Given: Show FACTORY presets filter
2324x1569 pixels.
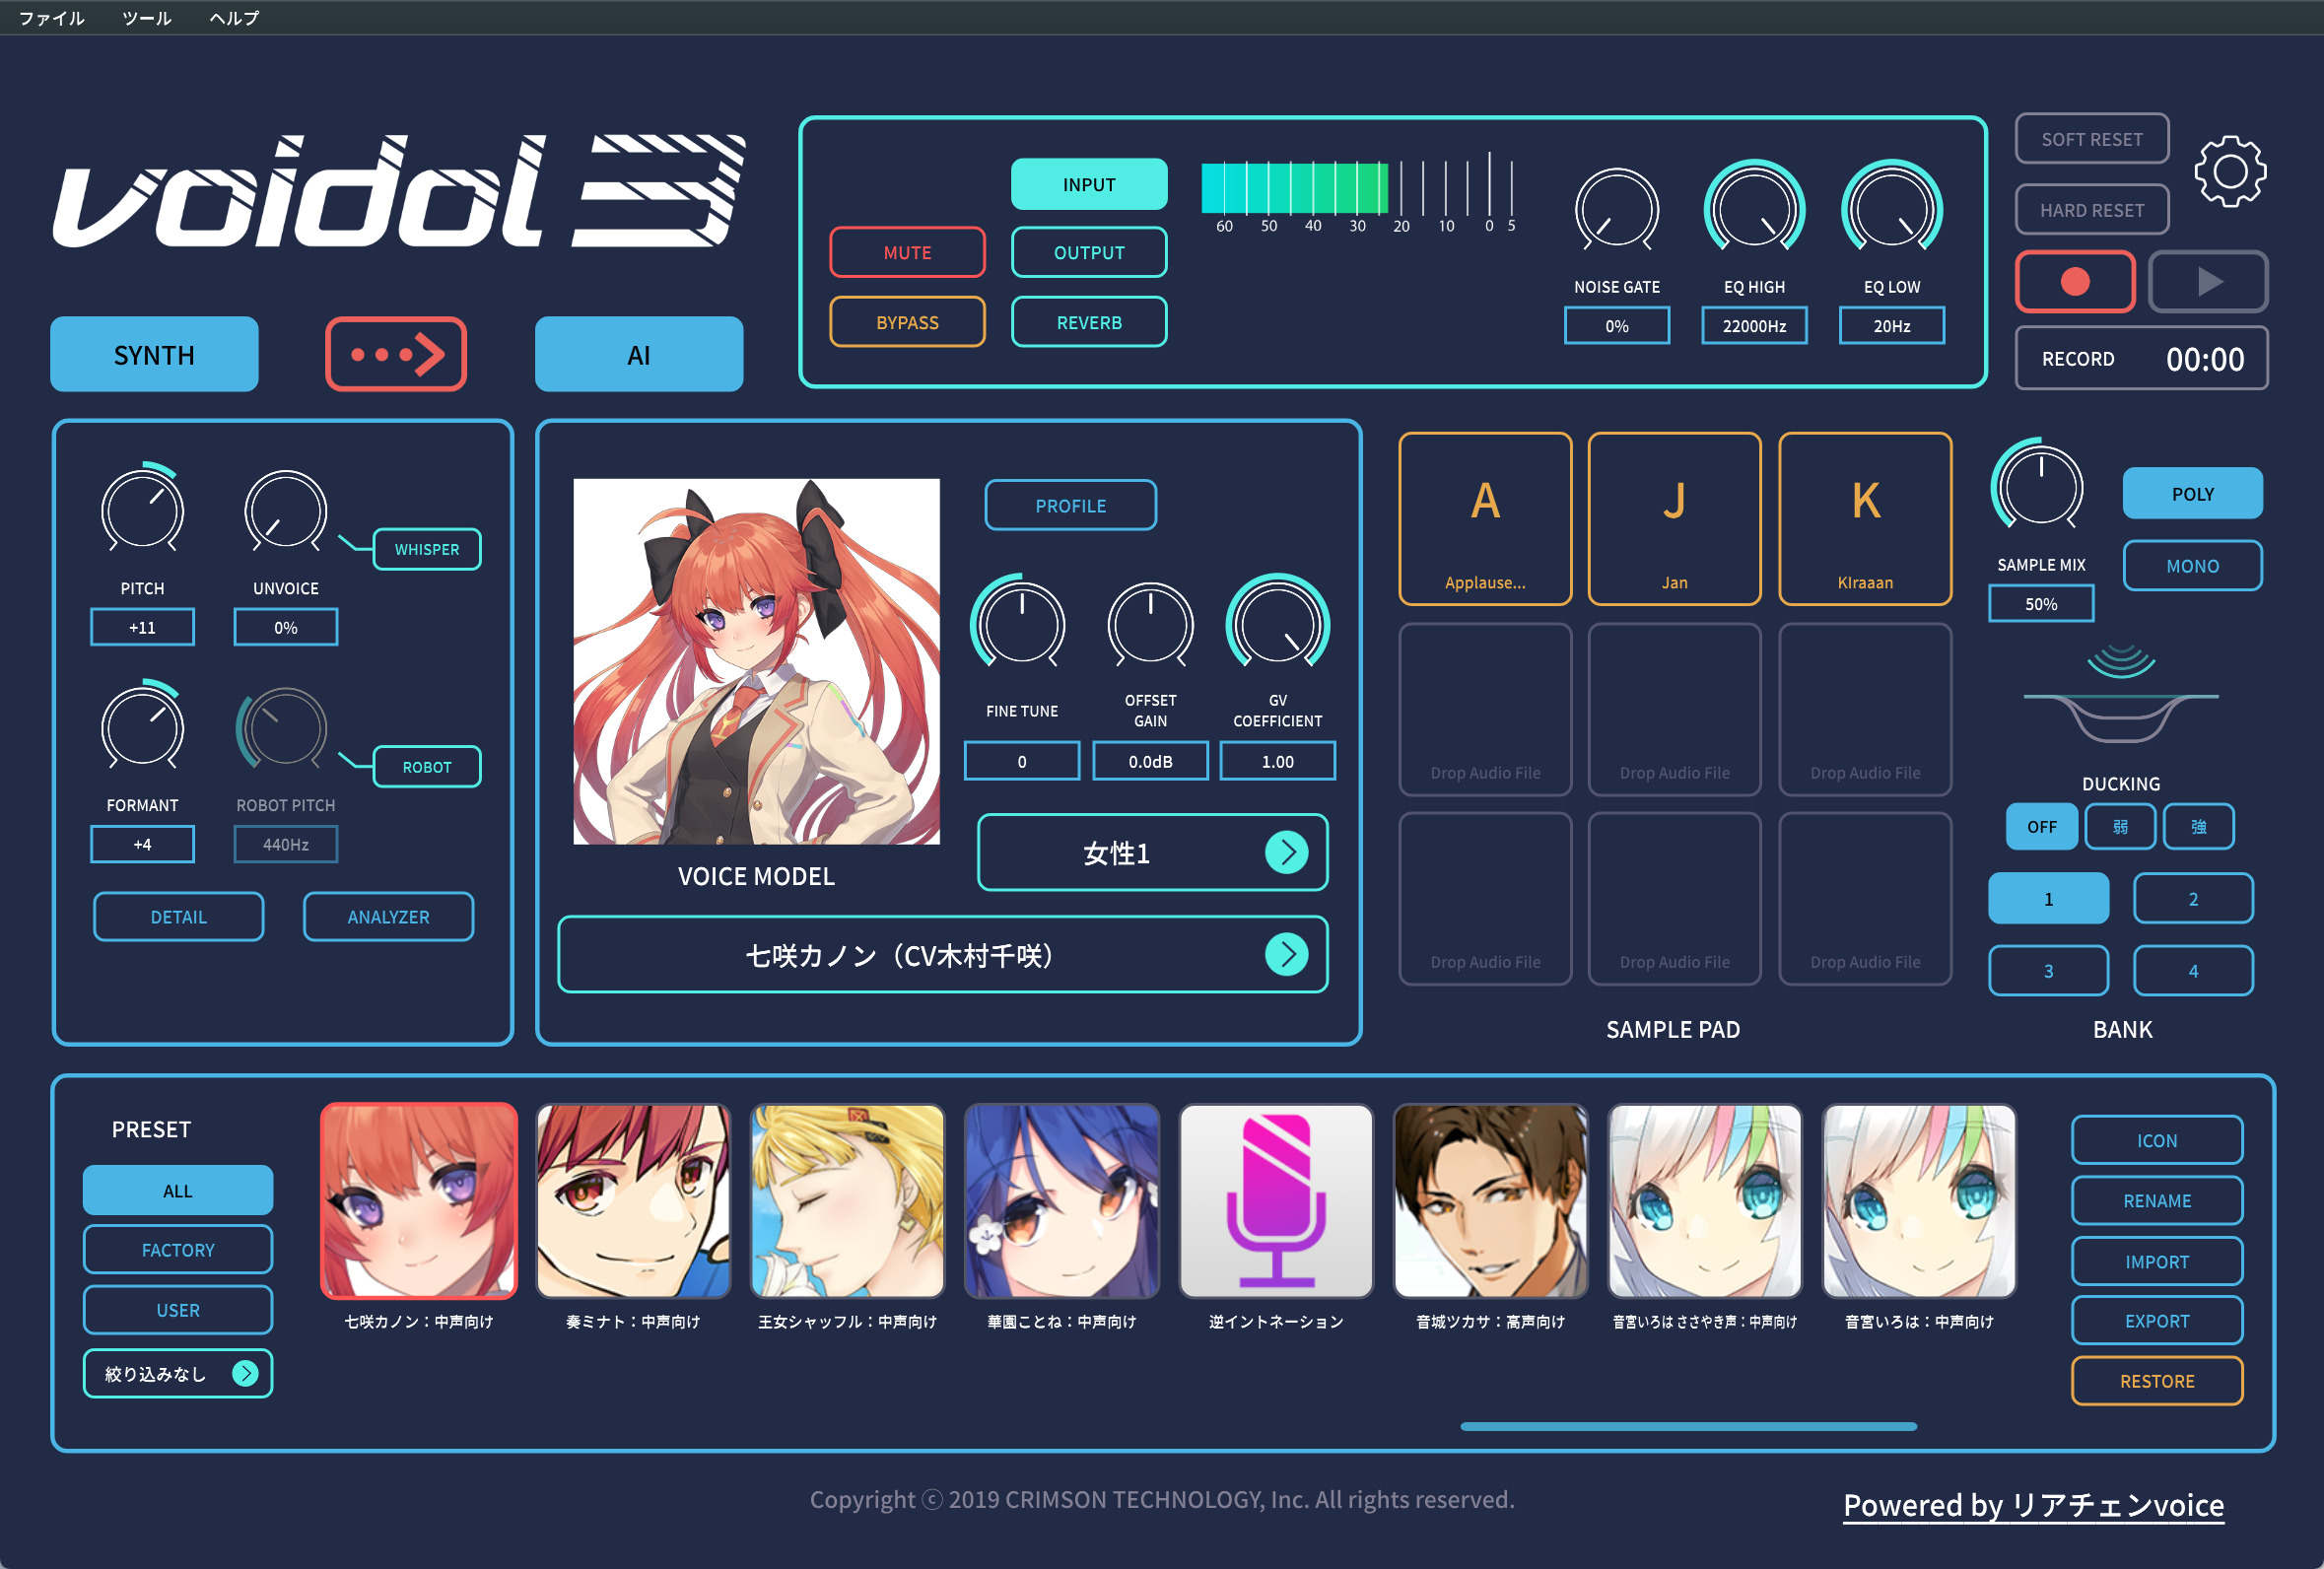Looking at the screenshot, I should pos(178,1250).
